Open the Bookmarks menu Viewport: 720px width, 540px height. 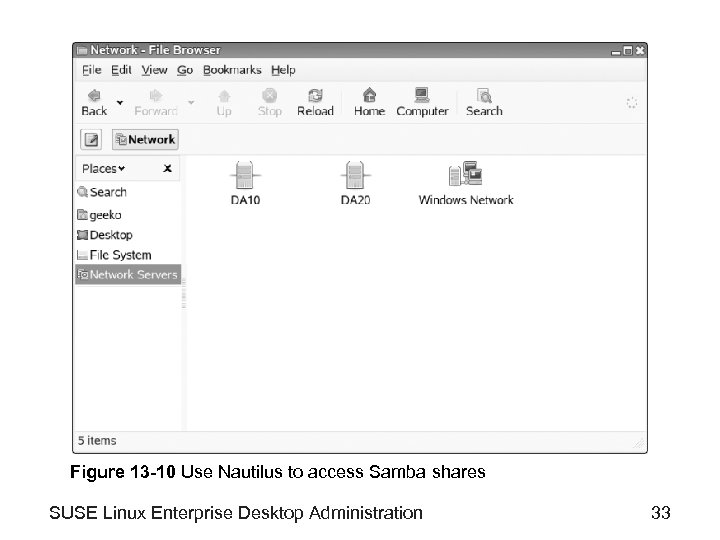click(232, 70)
